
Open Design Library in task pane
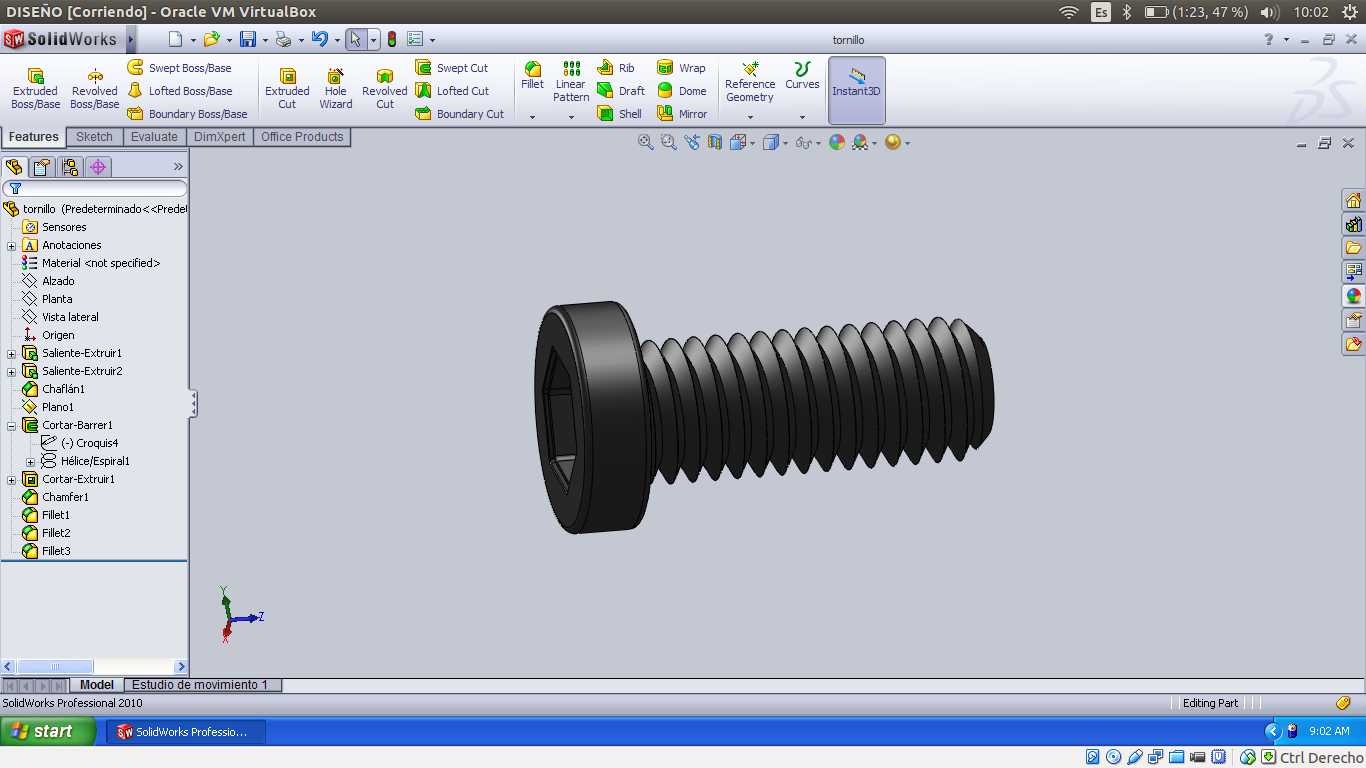click(x=1353, y=224)
